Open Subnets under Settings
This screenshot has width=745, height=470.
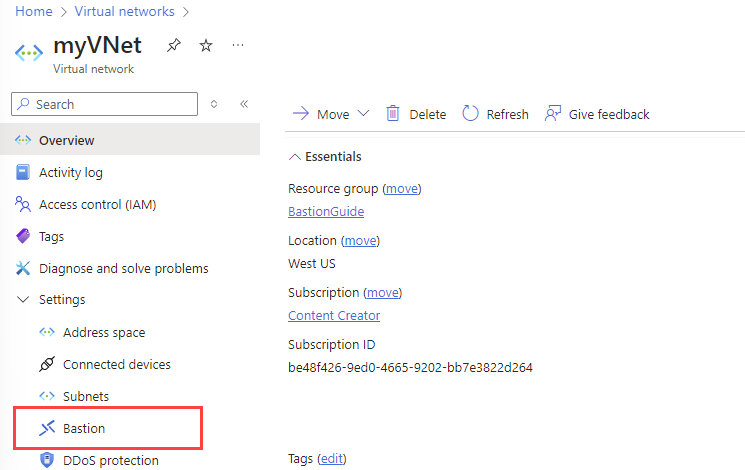86,396
